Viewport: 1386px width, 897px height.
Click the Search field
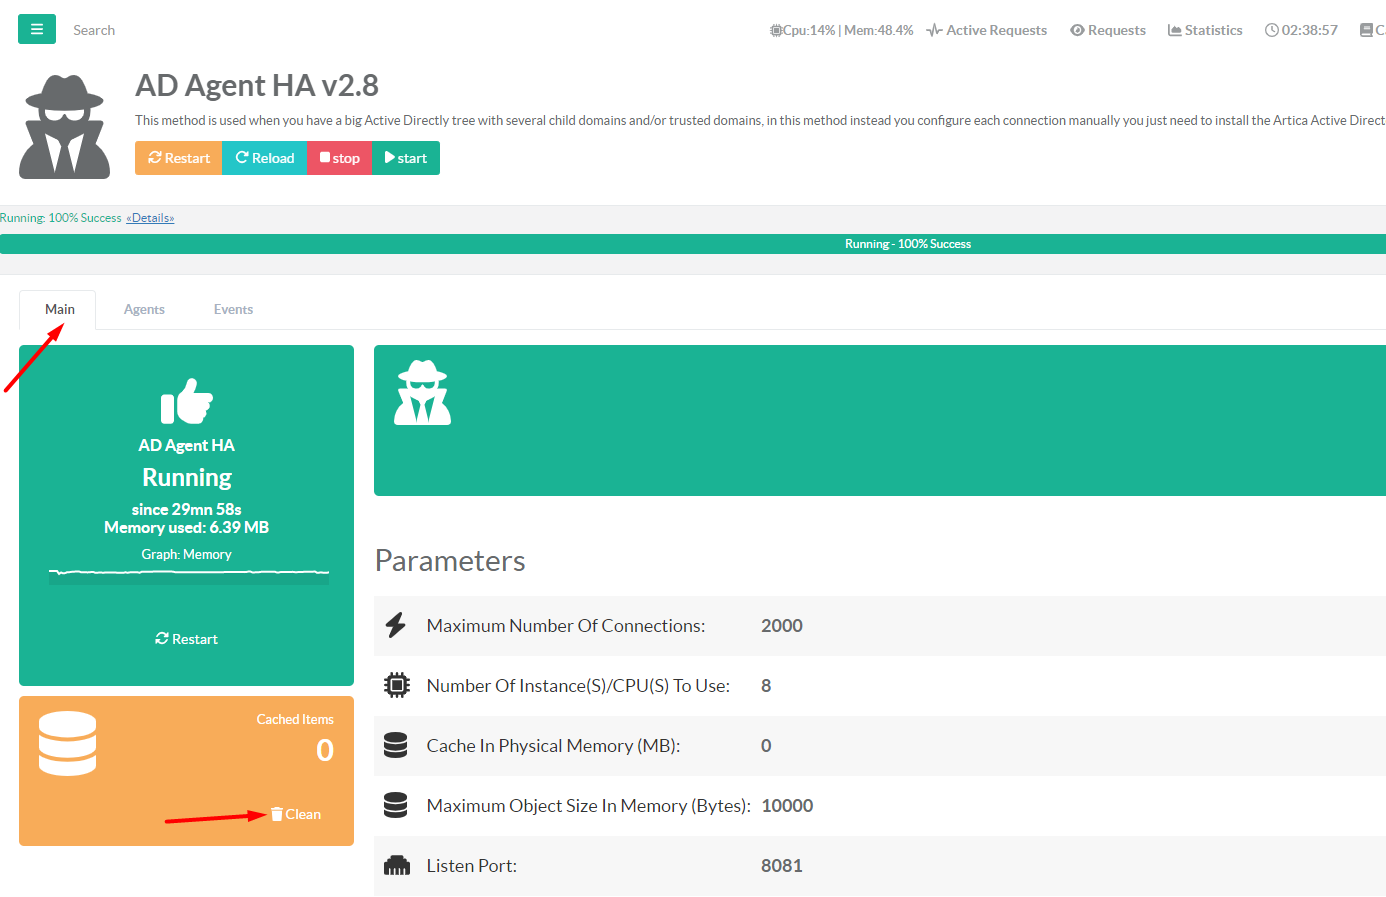click(x=94, y=30)
